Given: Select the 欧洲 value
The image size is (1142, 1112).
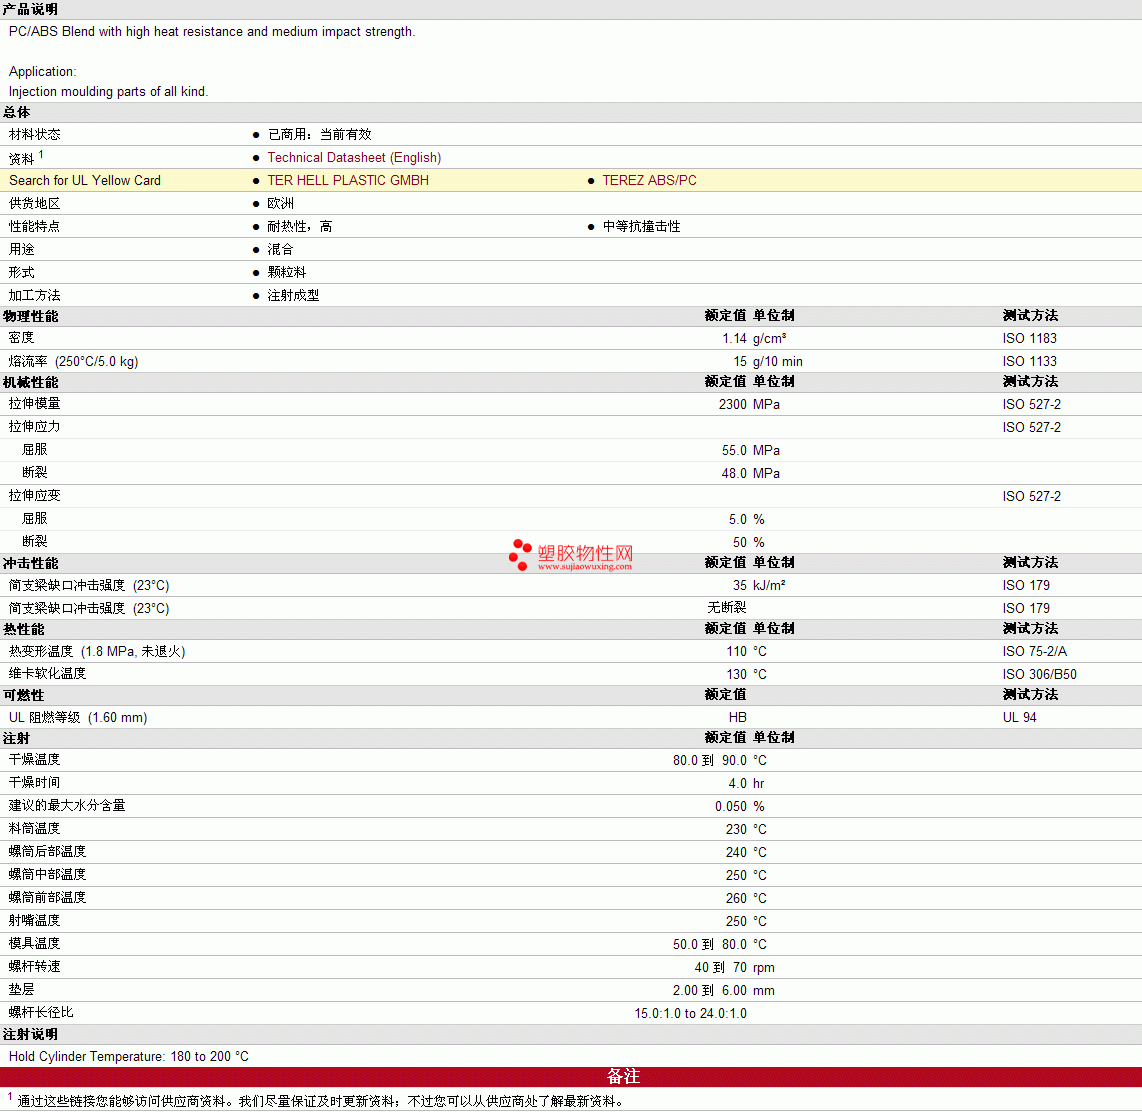Looking at the screenshot, I should pyautogui.click(x=280, y=203).
